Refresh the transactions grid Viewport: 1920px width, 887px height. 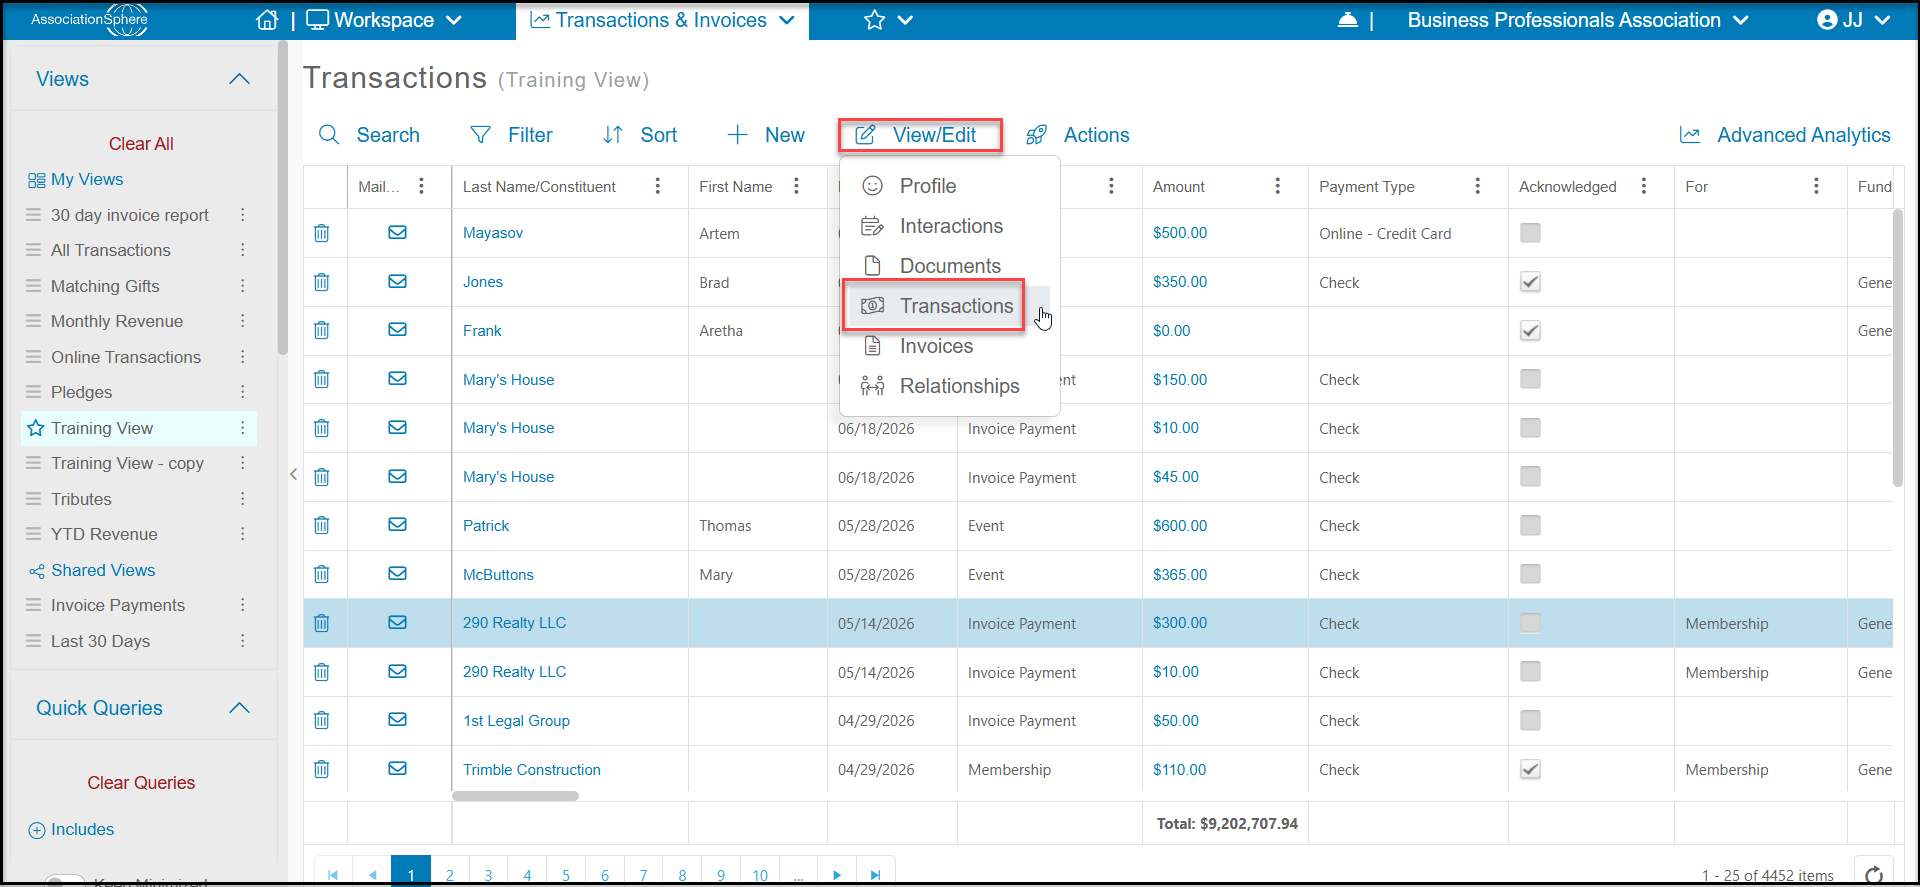1875,873
